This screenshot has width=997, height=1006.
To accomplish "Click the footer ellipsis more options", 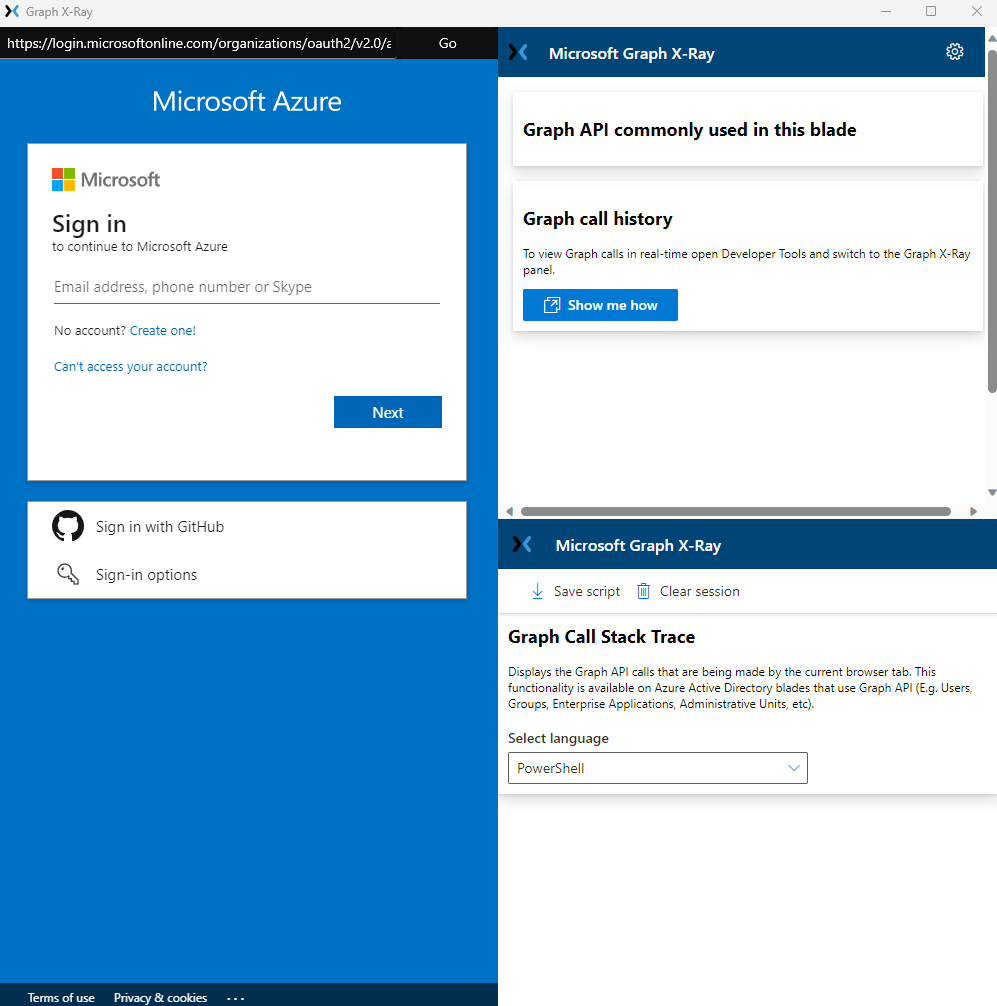I will [235, 998].
